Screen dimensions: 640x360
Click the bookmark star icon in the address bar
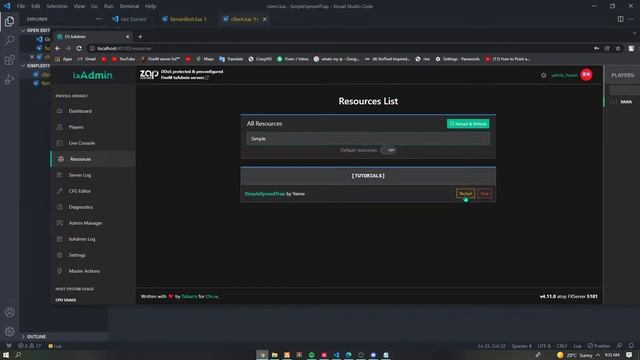coord(618,48)
